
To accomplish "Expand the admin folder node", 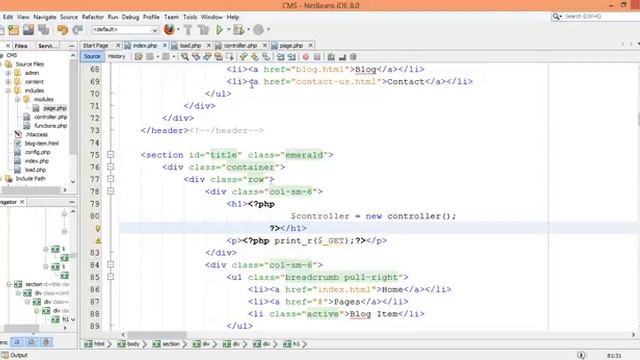I will 8,73.
